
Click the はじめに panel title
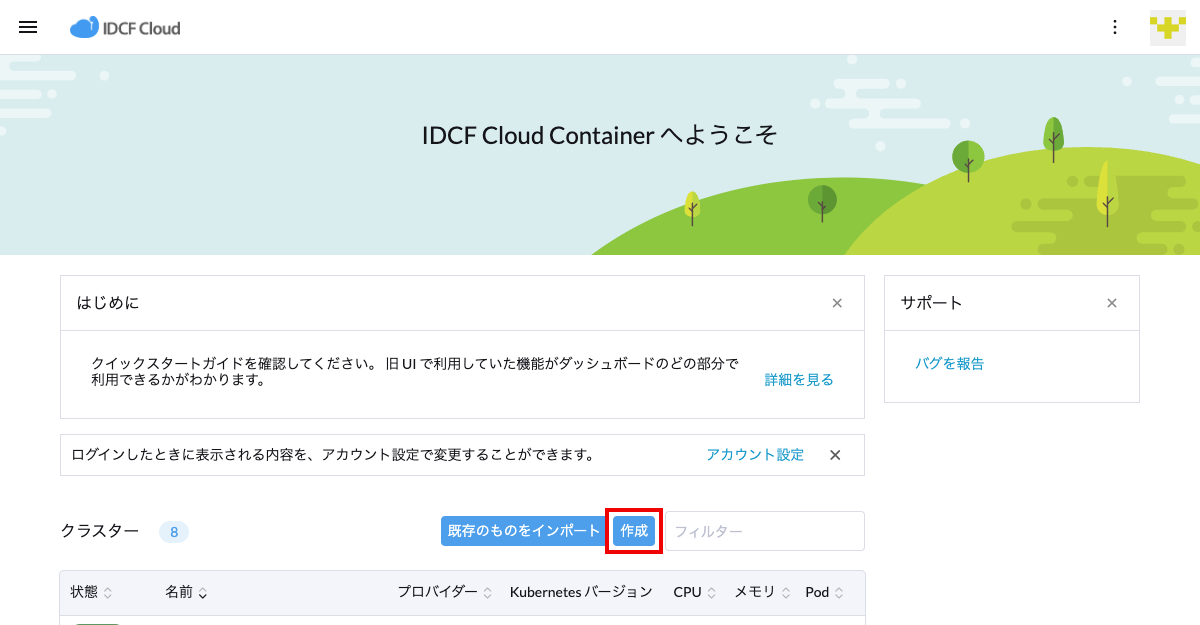pyautogui.click(x=108, y=303)
